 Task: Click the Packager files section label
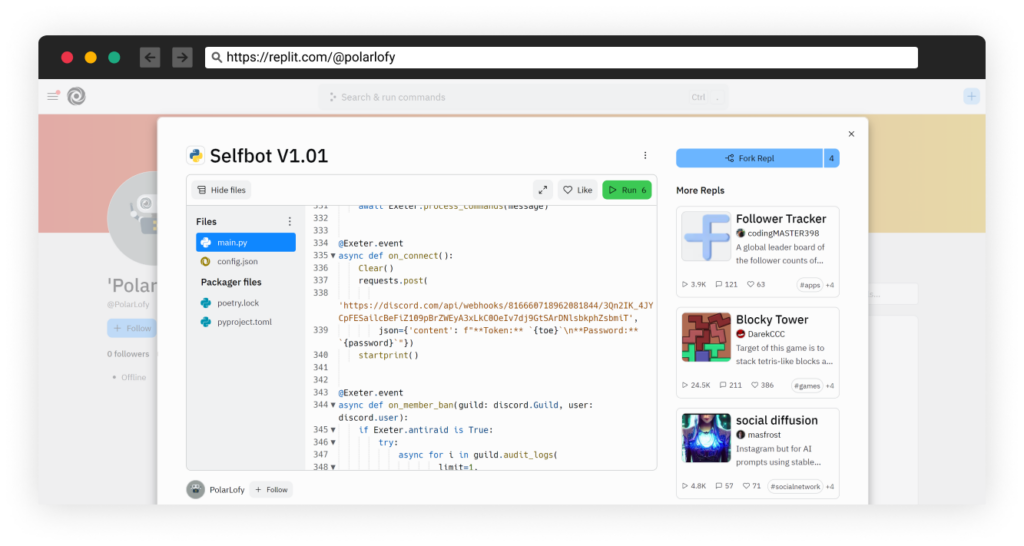(231, 282)
